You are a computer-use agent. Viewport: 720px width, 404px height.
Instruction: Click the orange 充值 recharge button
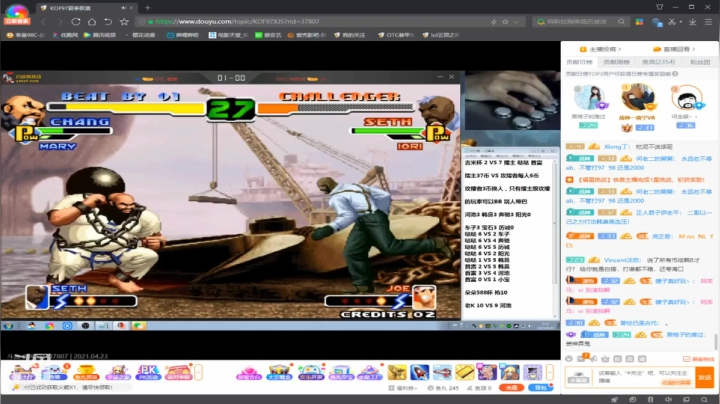click(511, 388)
